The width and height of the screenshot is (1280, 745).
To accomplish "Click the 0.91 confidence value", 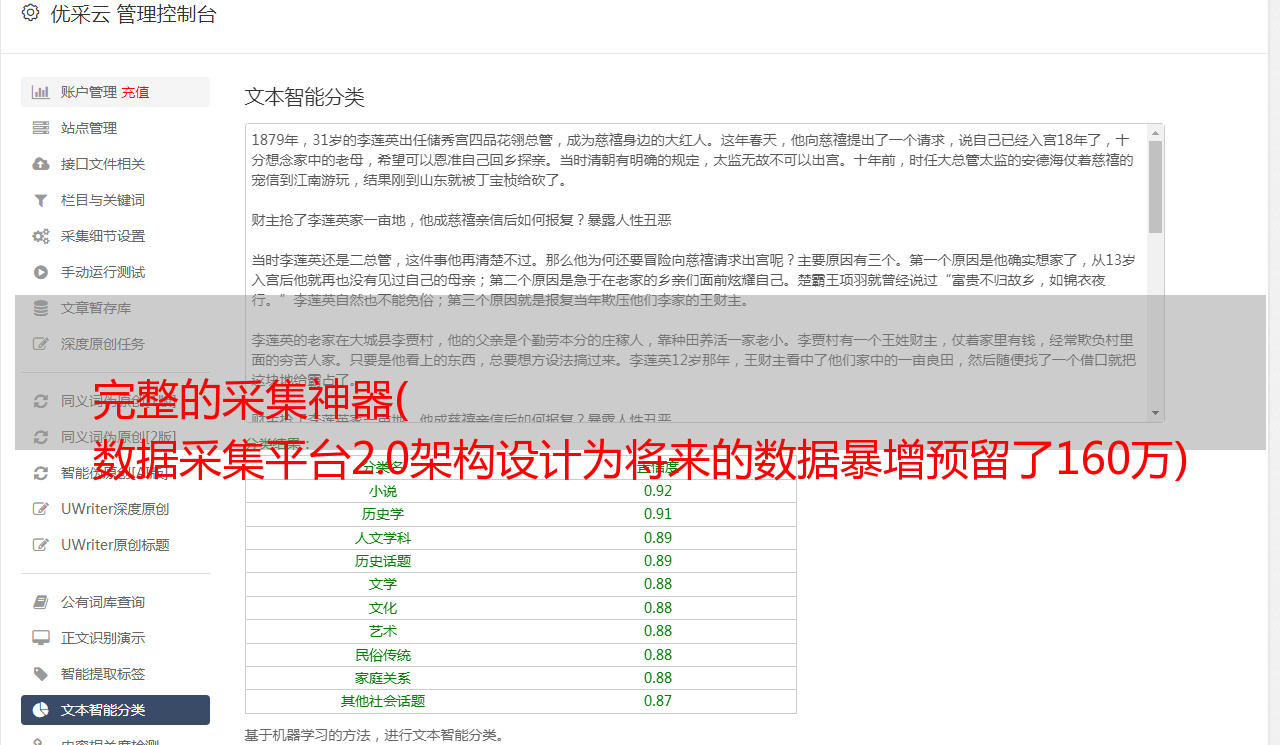I will coord(658,514).
